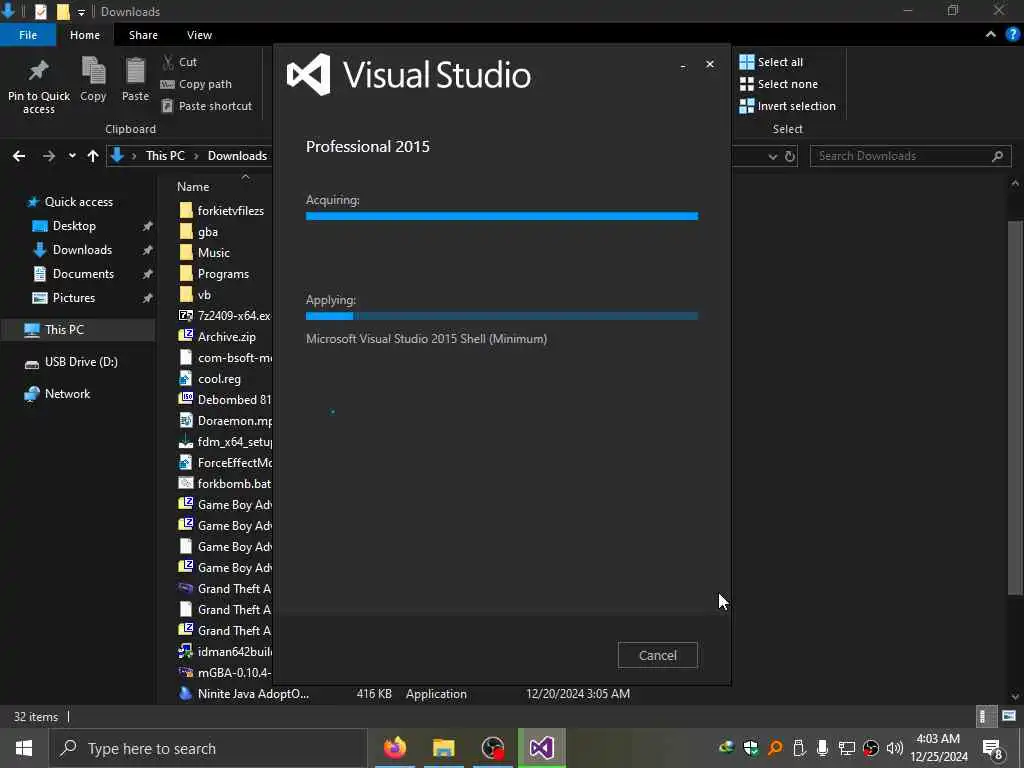Select Quick access in navigation pane
Screen dimensions: 1024x768
78,202
